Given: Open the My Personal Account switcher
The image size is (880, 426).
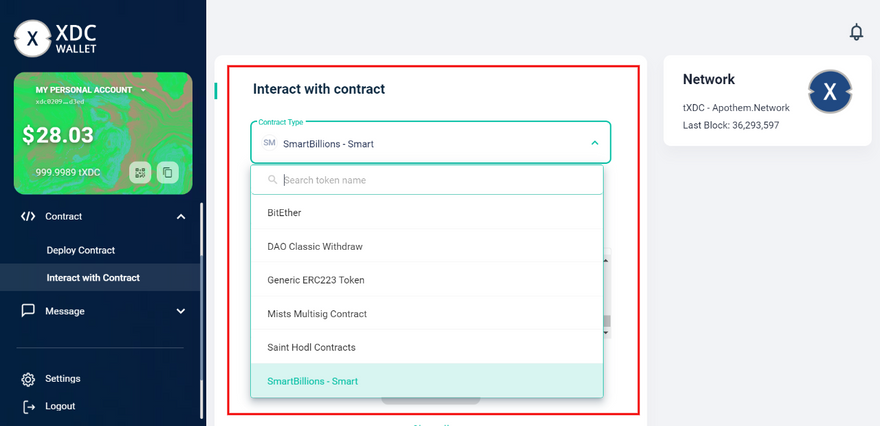Looking at the screenshot, I should (143, 90).
